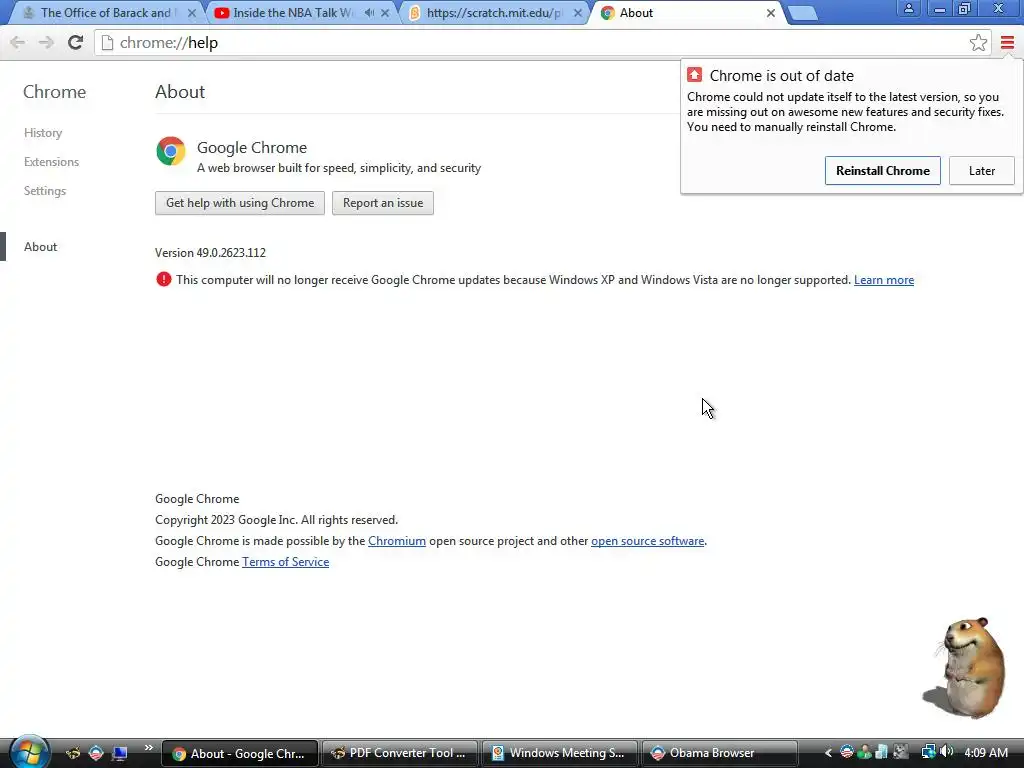The image size is (1024, 768).
Task: Open a new tab with the new-tab button
Action: (803, 13)
